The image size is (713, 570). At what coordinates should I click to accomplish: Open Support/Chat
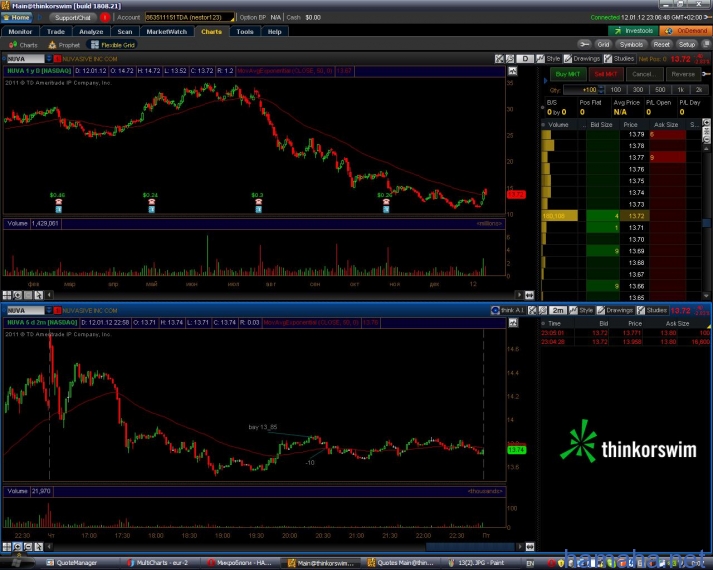click(72, 17)
